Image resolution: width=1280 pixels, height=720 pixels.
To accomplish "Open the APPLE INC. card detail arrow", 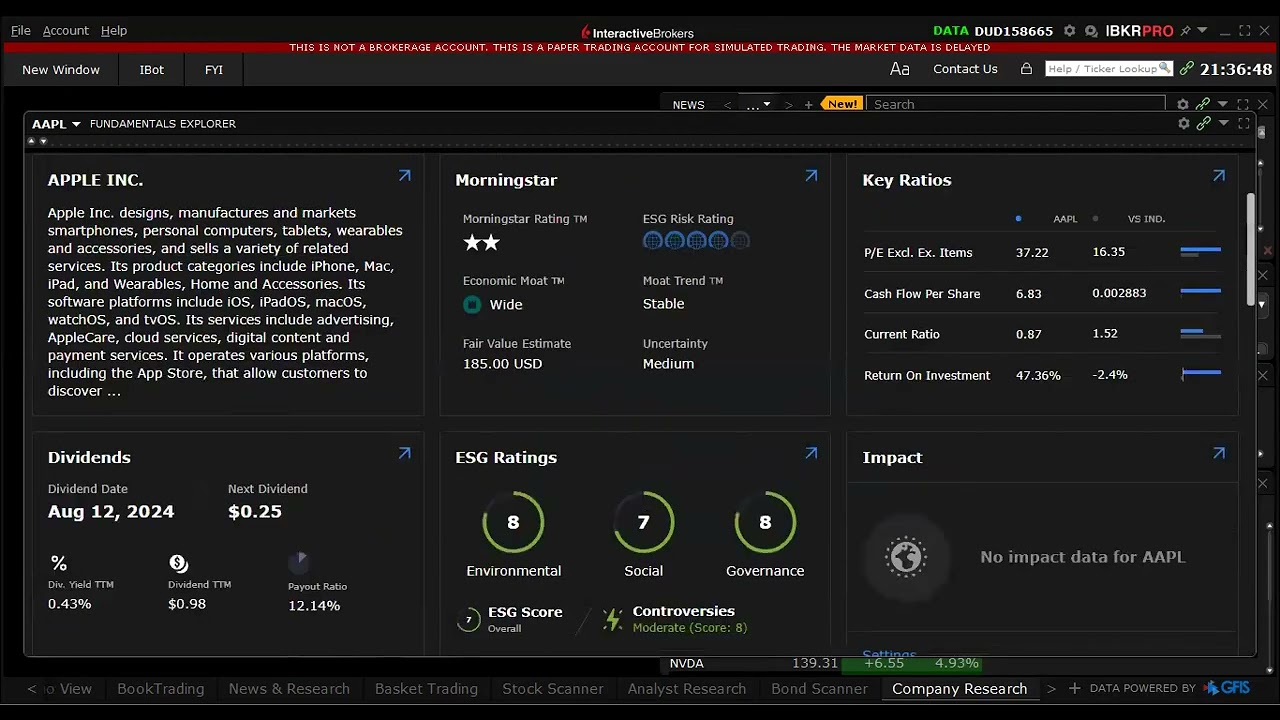I will 404,176.
